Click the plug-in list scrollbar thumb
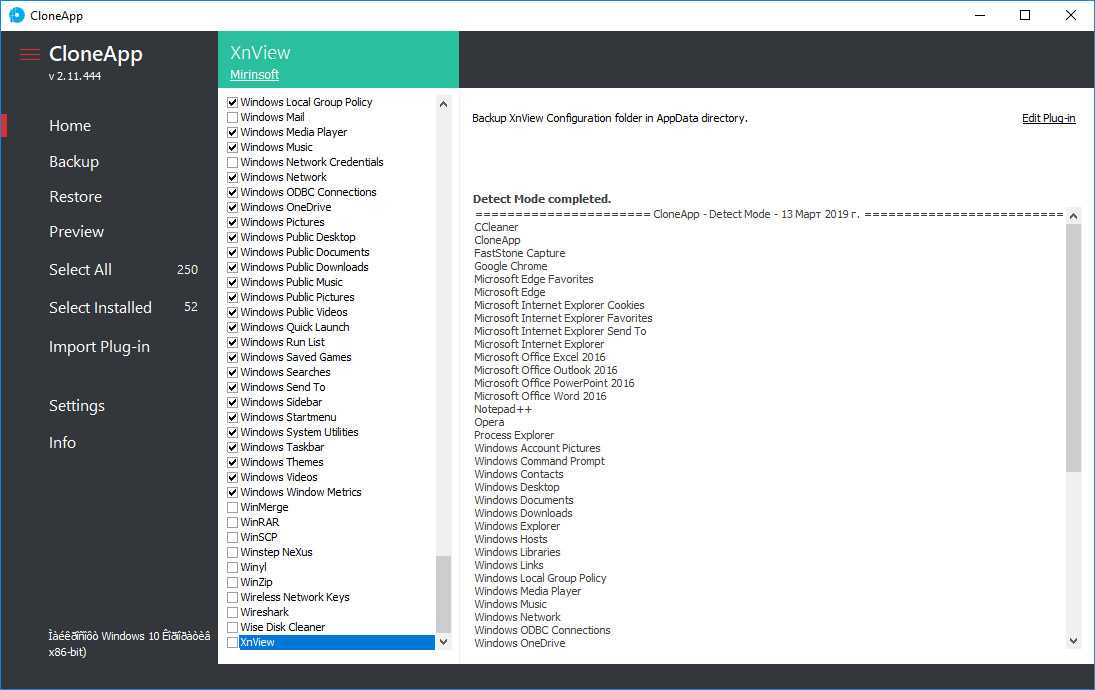Viewport: 1095px width, 690px height. tap(443, 593)
